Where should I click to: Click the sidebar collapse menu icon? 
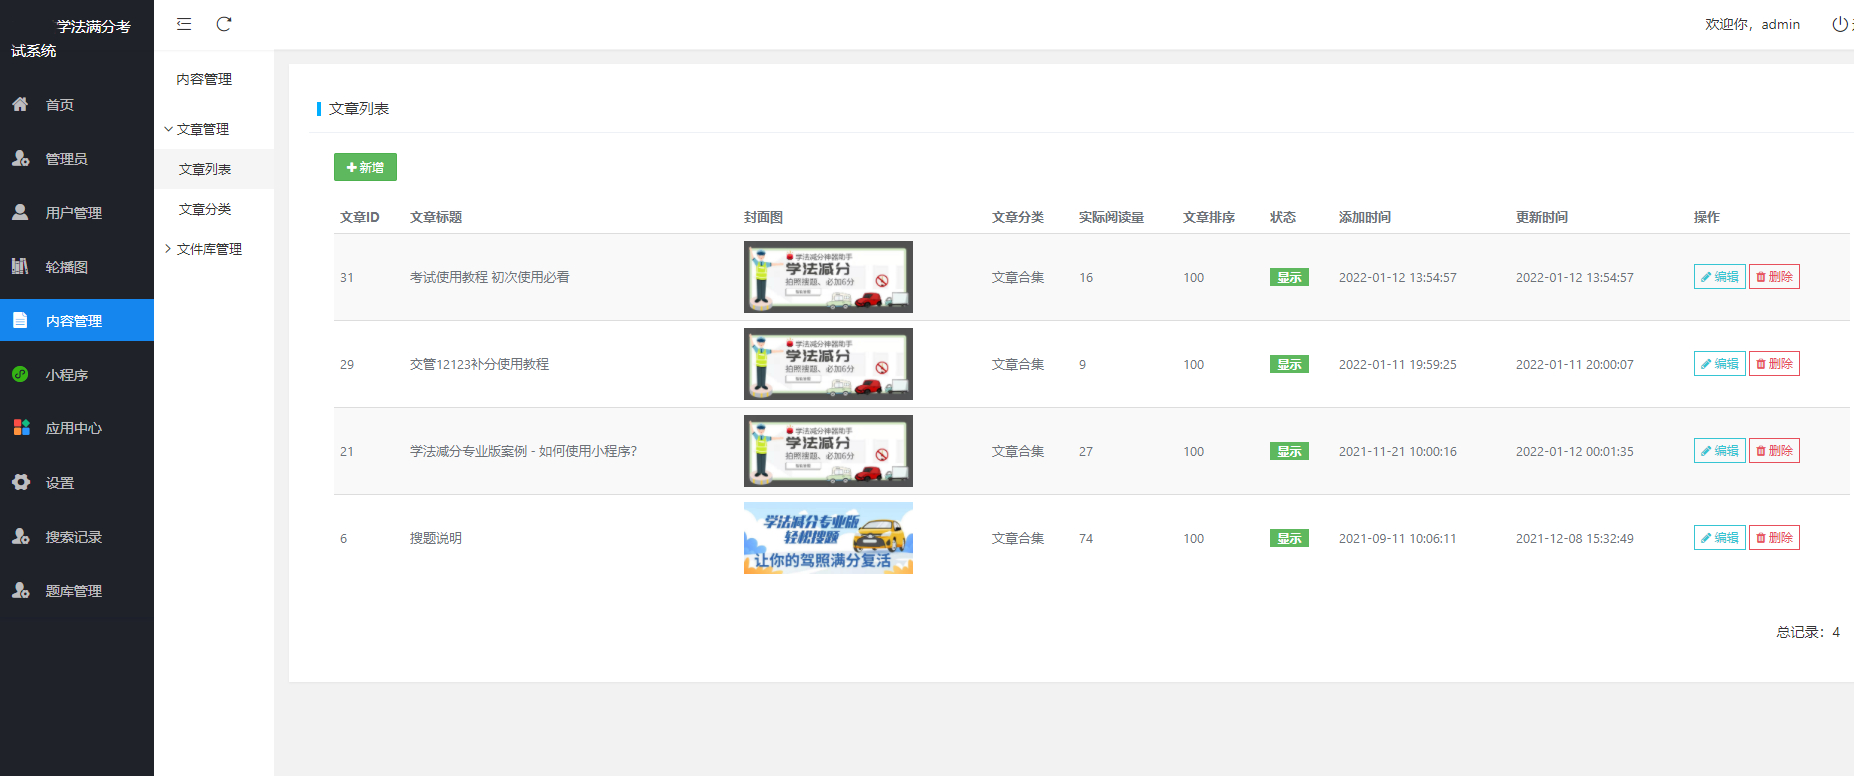coord(184,24)
